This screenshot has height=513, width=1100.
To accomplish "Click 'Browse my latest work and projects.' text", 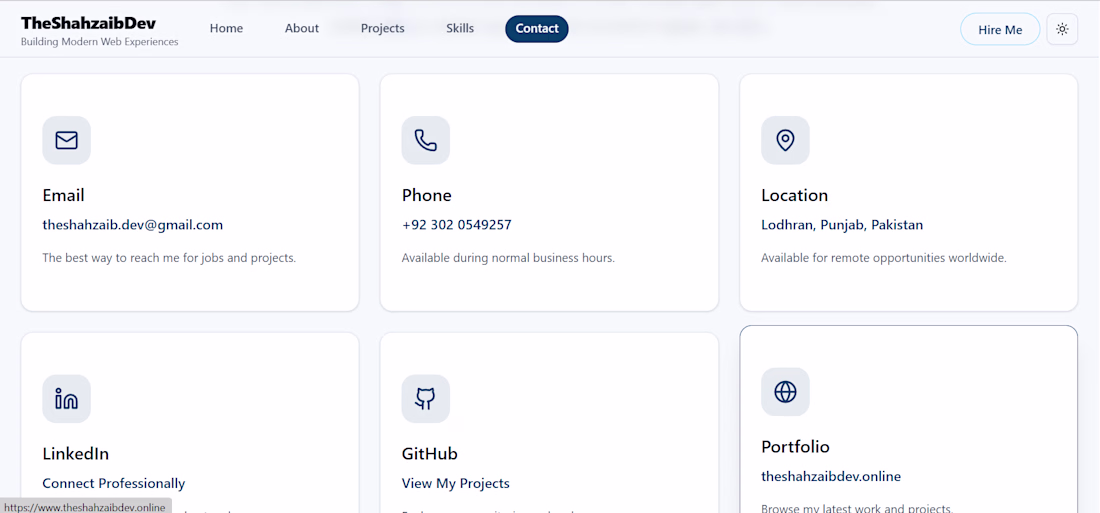I will pyautogui.click(x=857, y=509).
